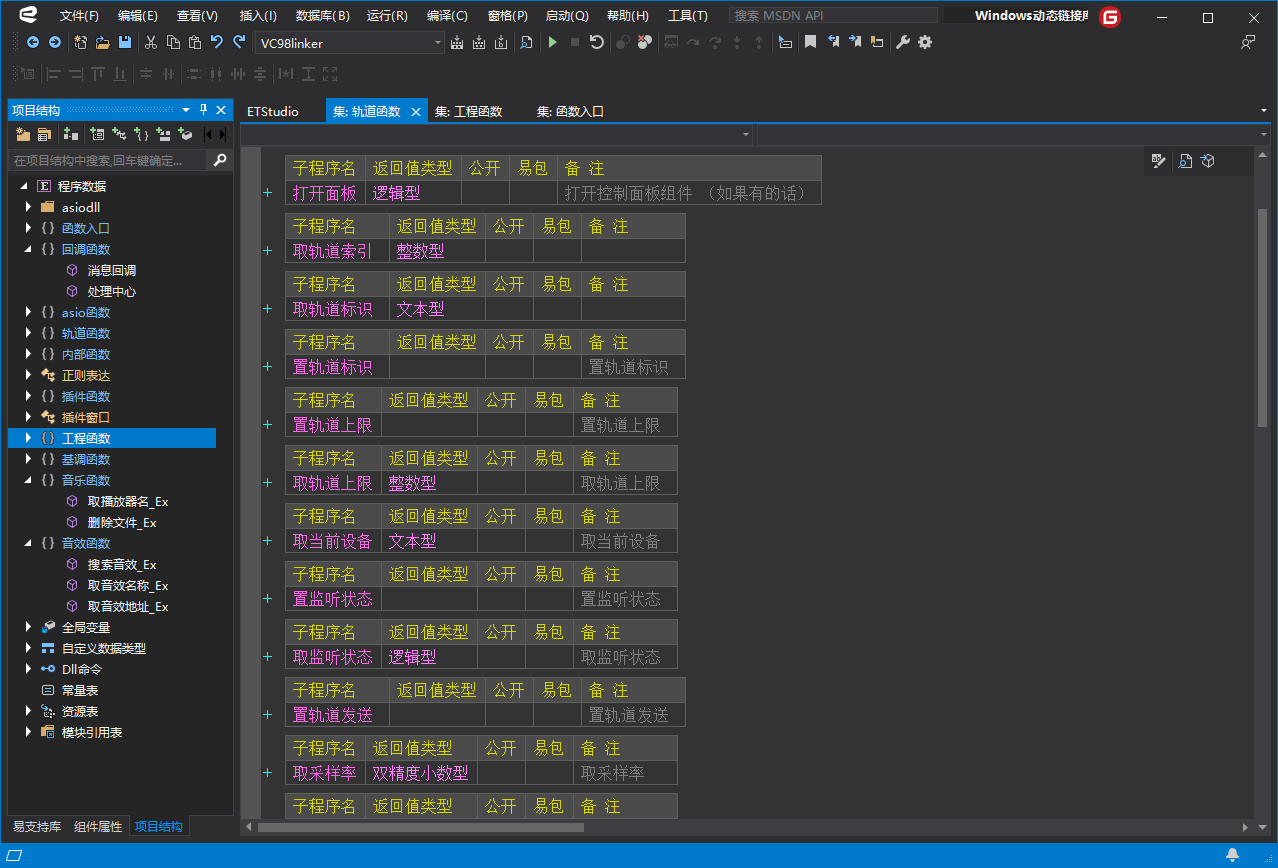The height and width of the screenshot is (868, 1278).
Task: Select 处理中心 in the project tree
Action: [112, 291]
